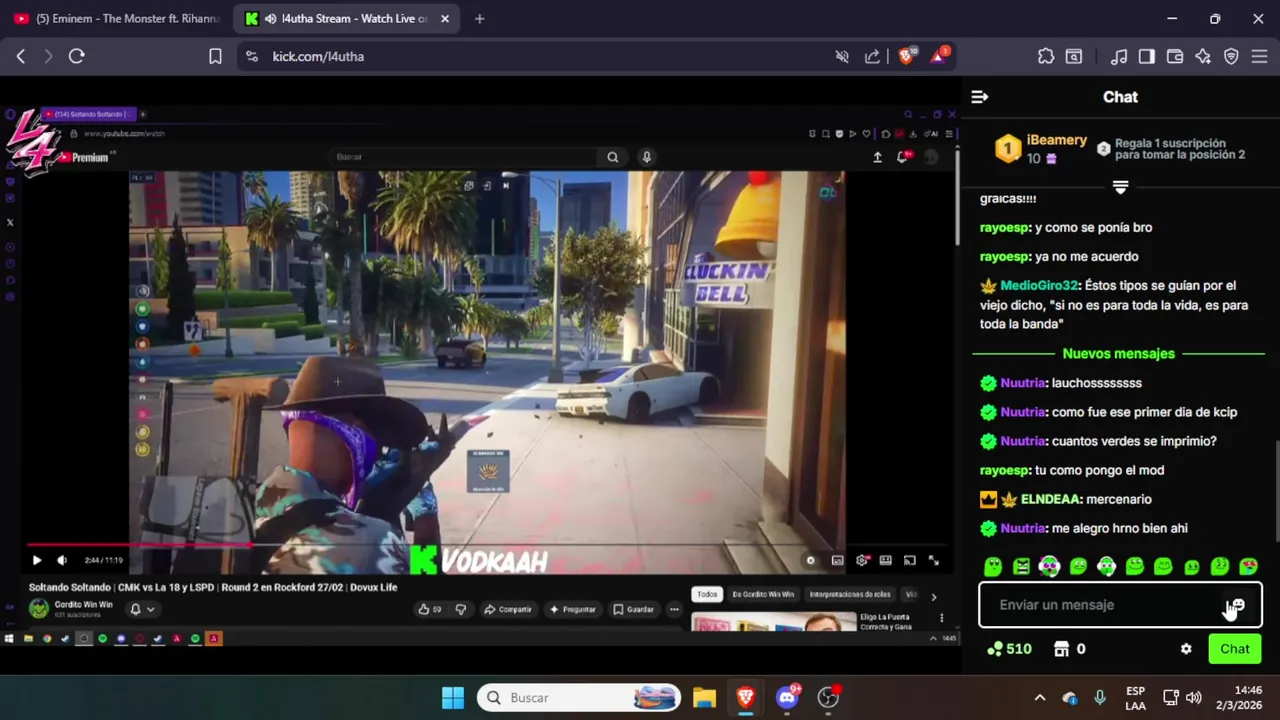Dislike the Soltando Soltando video
The height and width of the screenshot is (720, 1280).
click(x=461, y=609)
